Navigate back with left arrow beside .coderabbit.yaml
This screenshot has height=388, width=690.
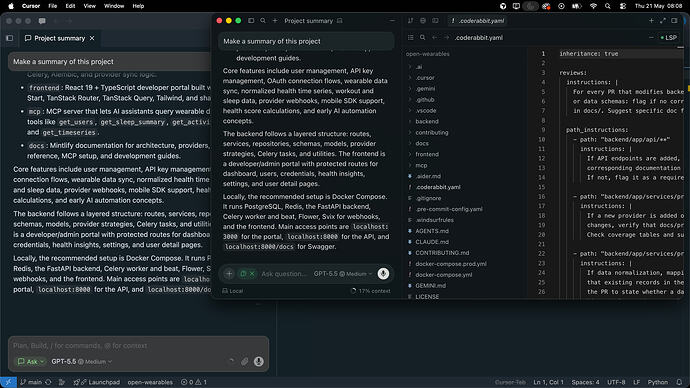click(435, 38)
